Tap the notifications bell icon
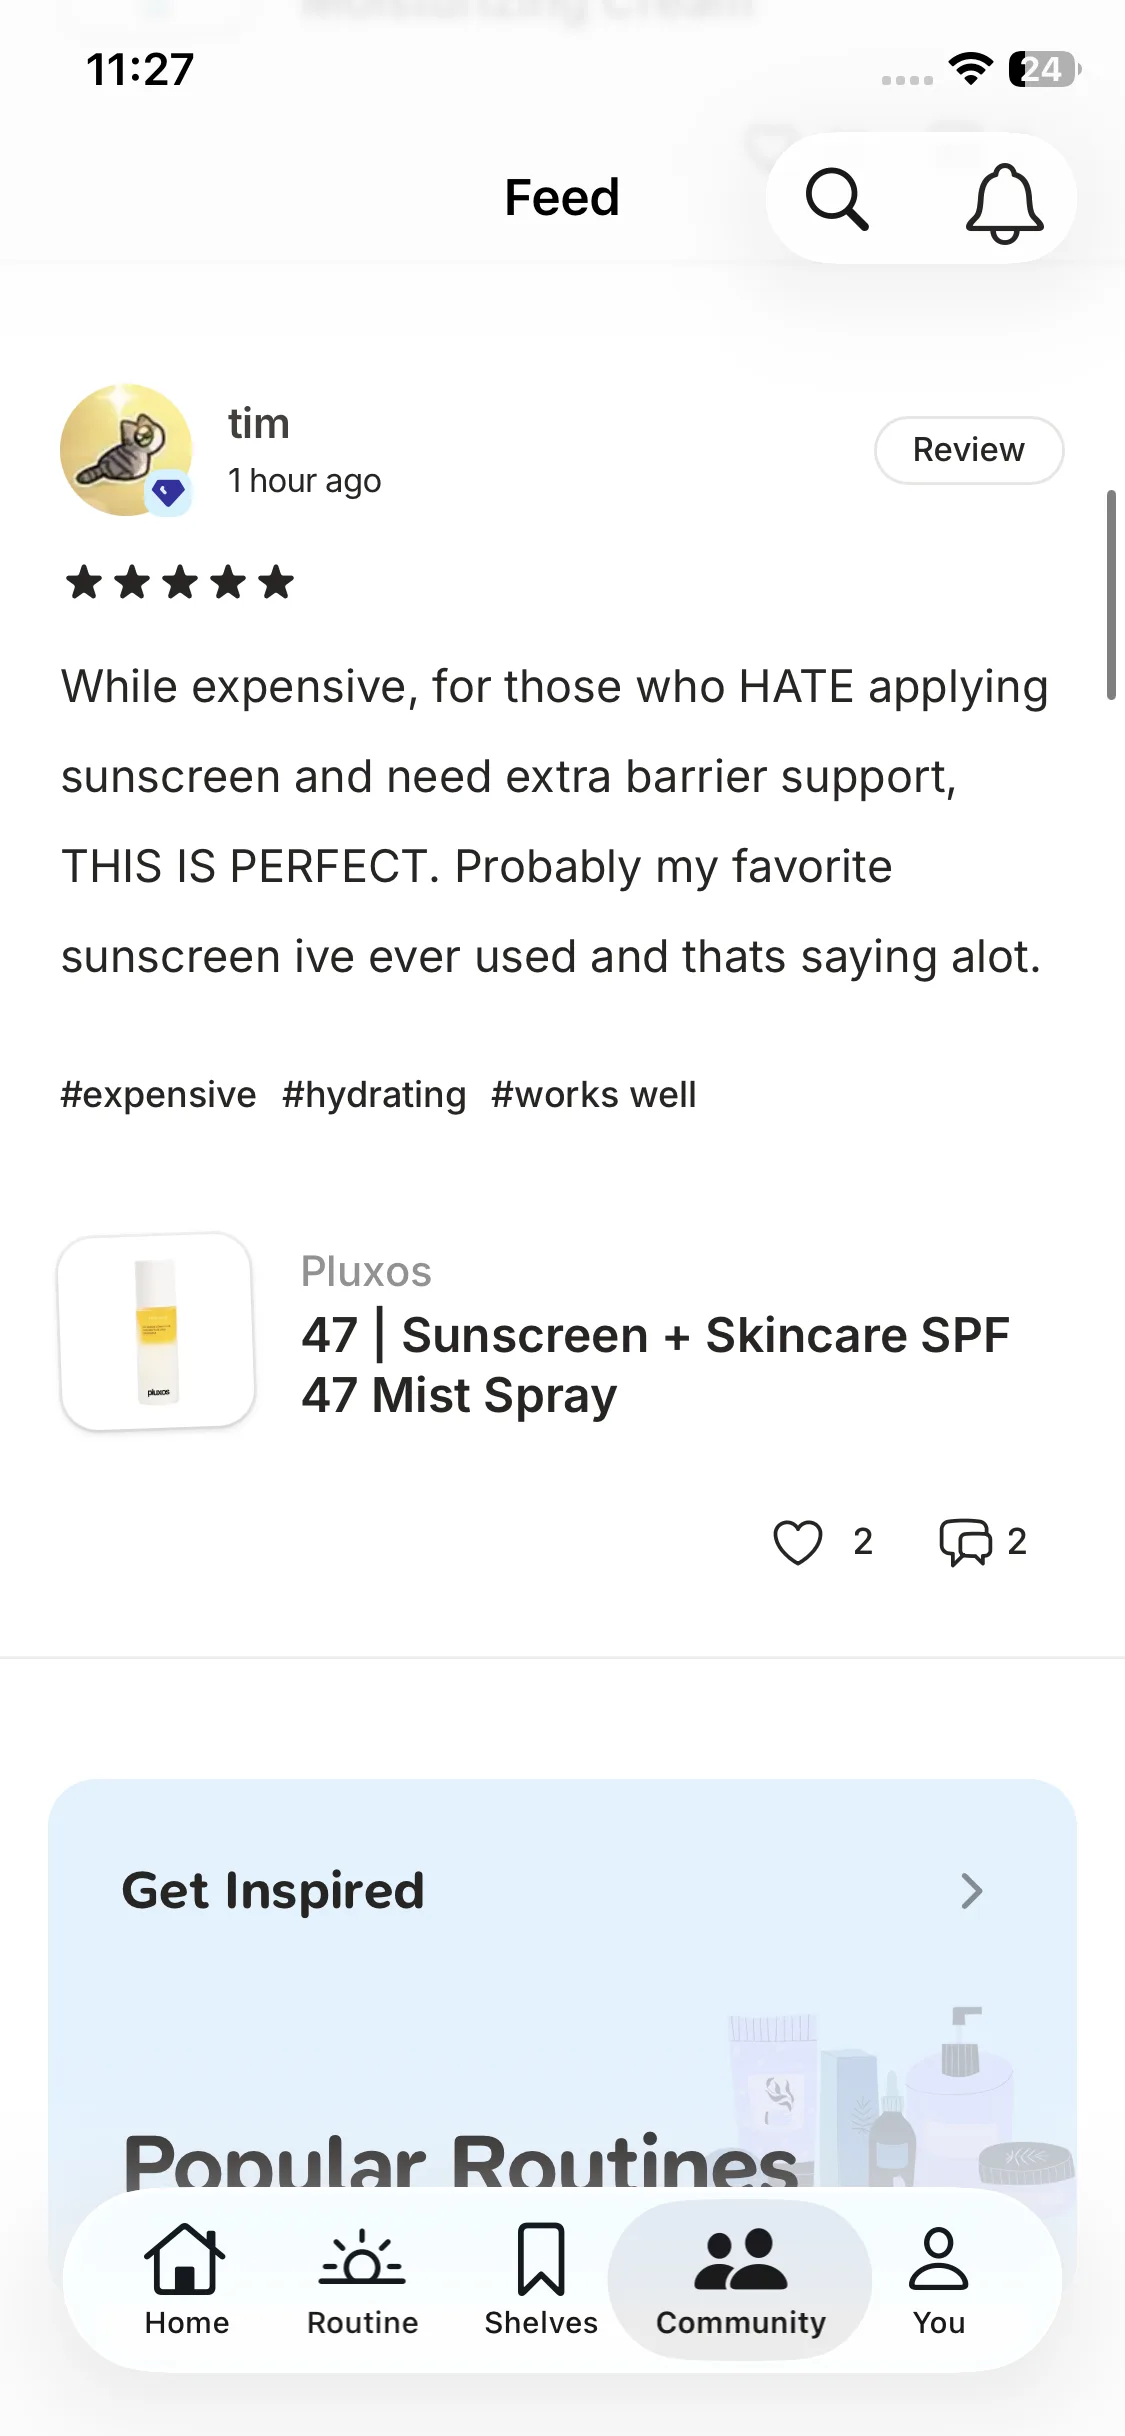Image resolution: width=1125 pixels, height=2436 pixels. tap(1004, 203)
